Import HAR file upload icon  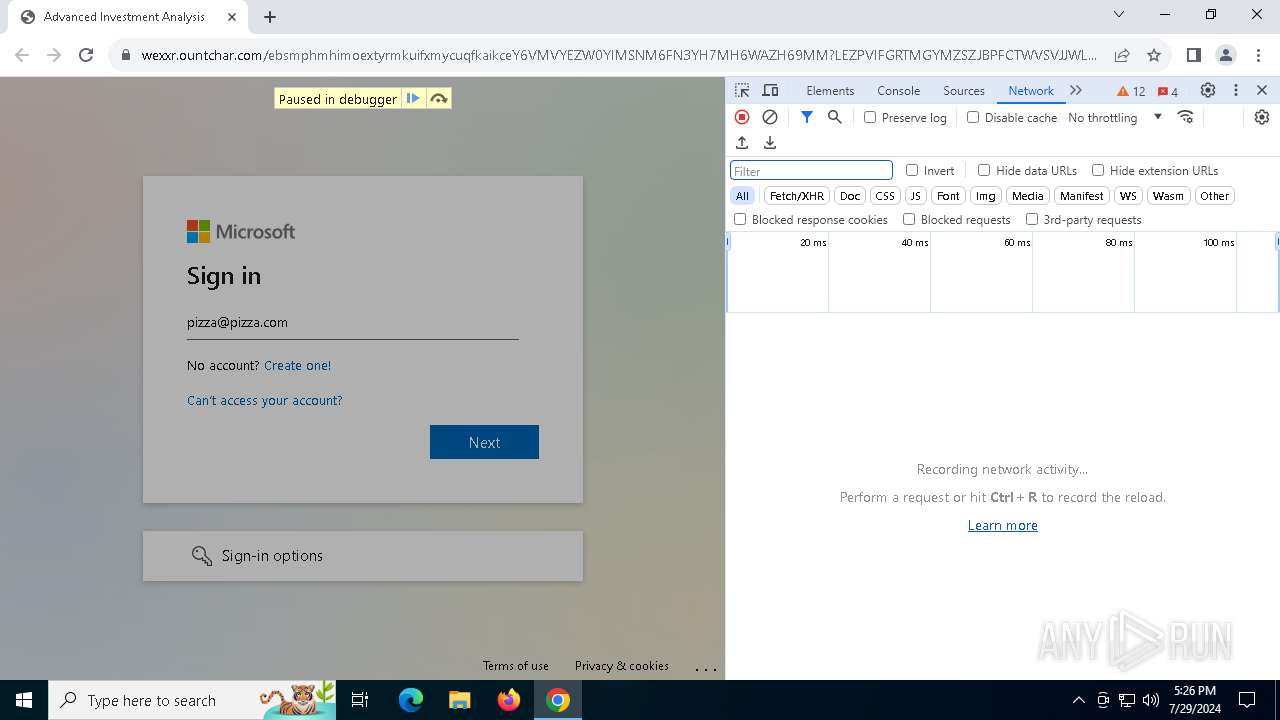(742, 143)
